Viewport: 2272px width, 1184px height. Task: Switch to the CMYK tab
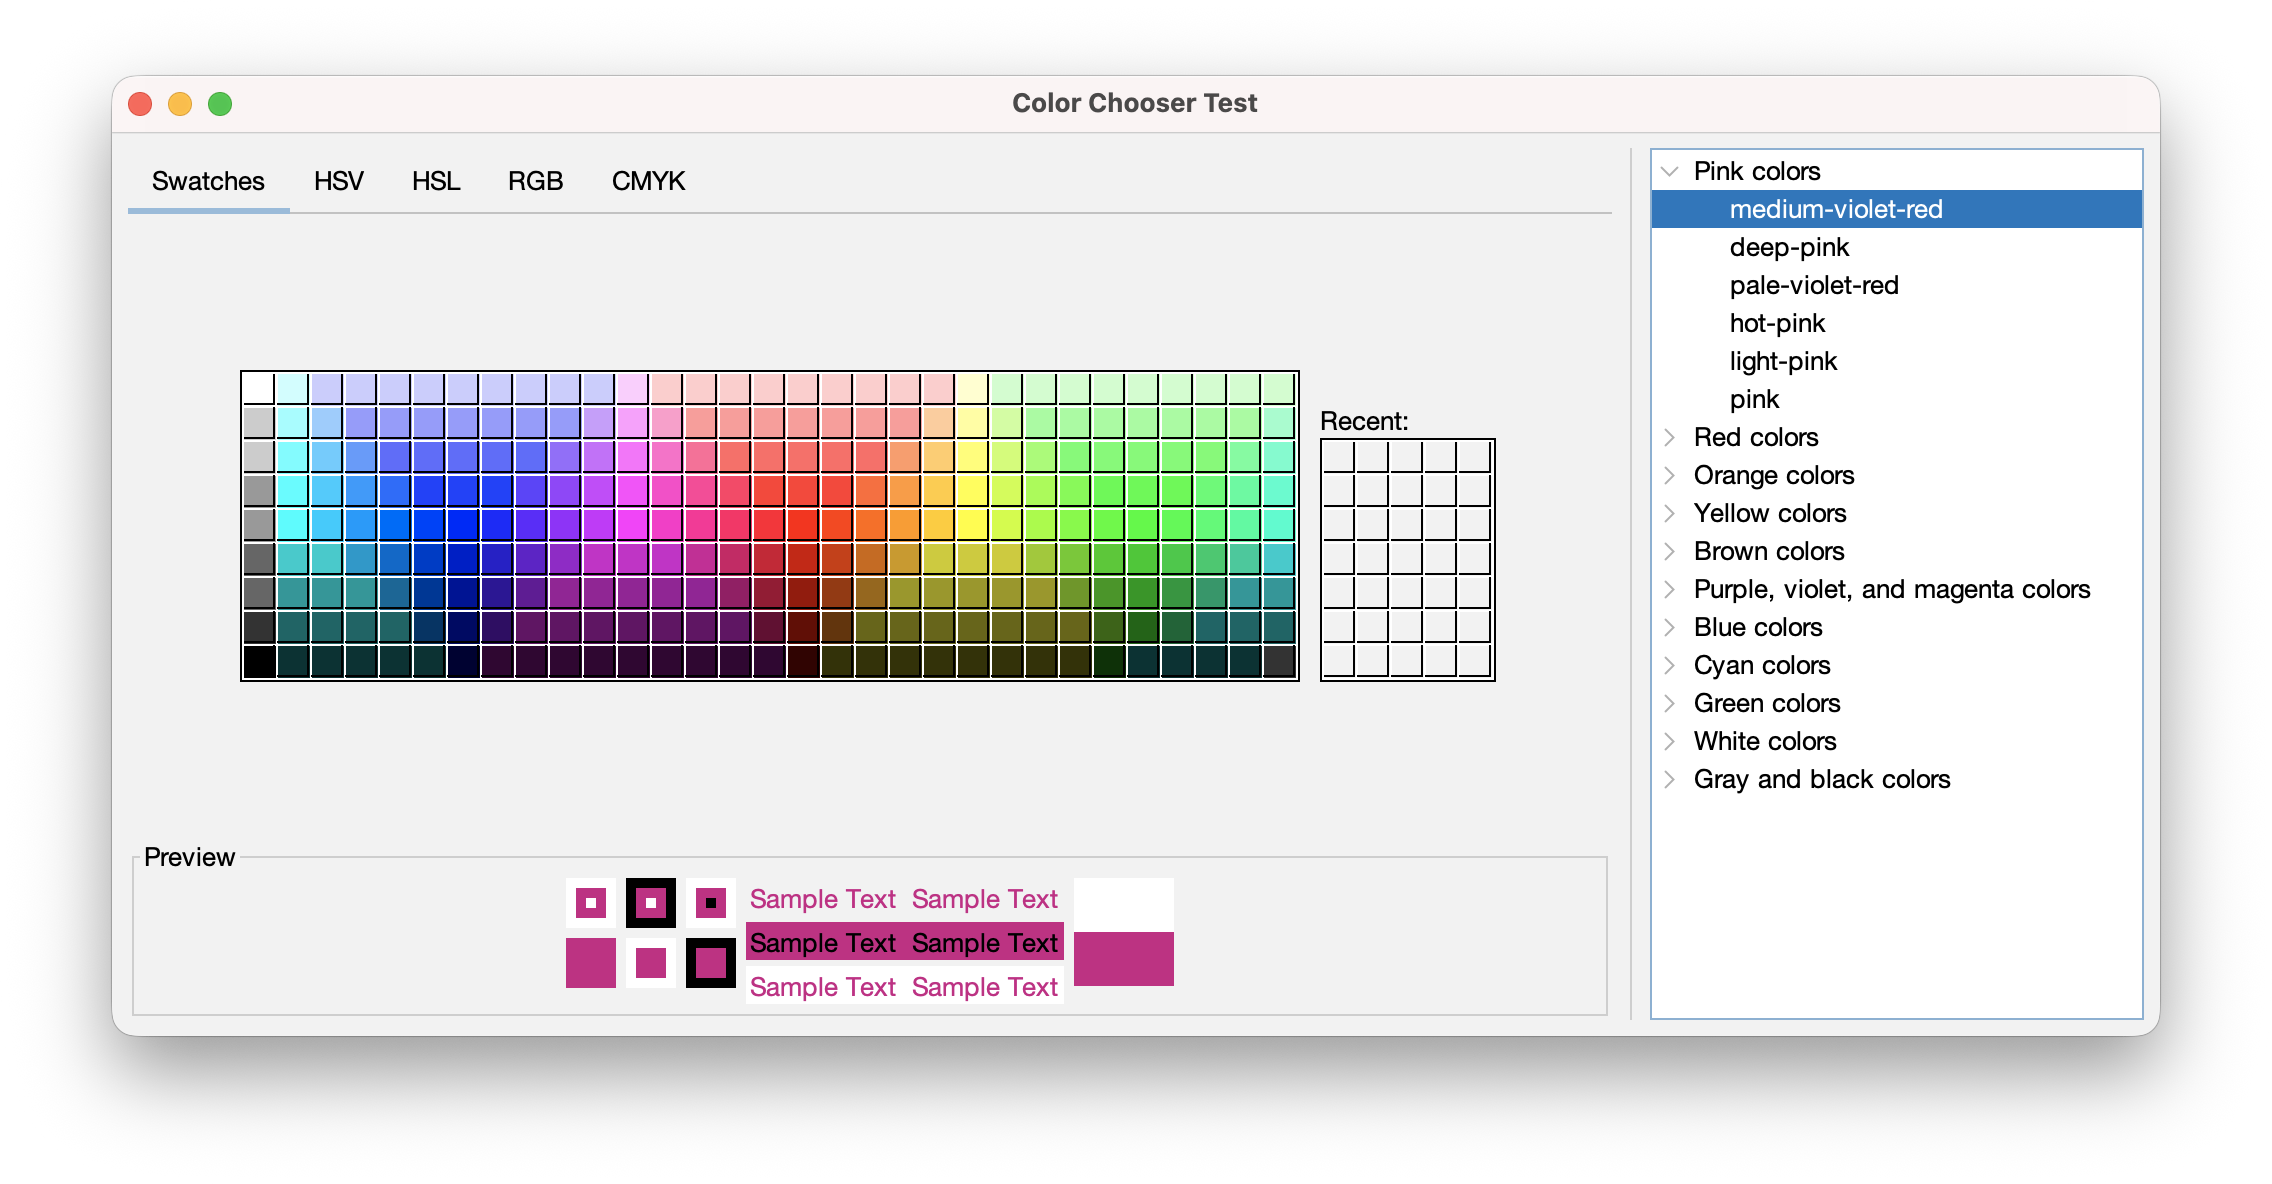pyautogui.click(x=648, y=181)
